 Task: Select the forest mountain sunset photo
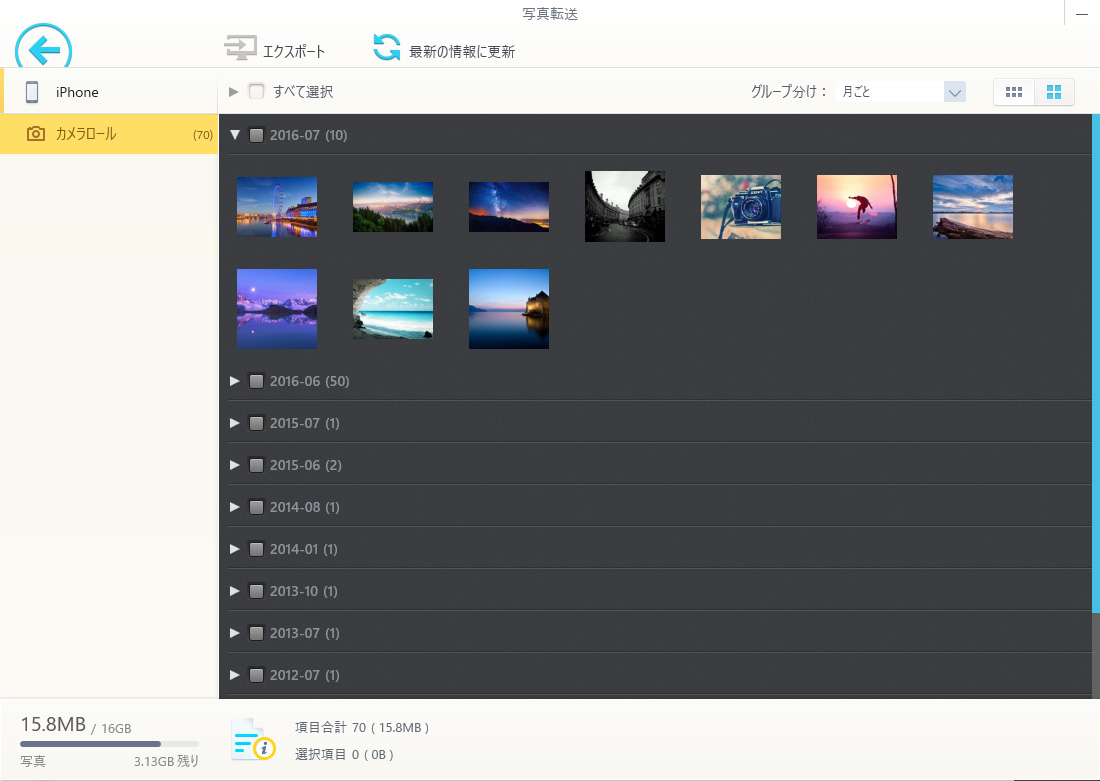click(393, 207)
